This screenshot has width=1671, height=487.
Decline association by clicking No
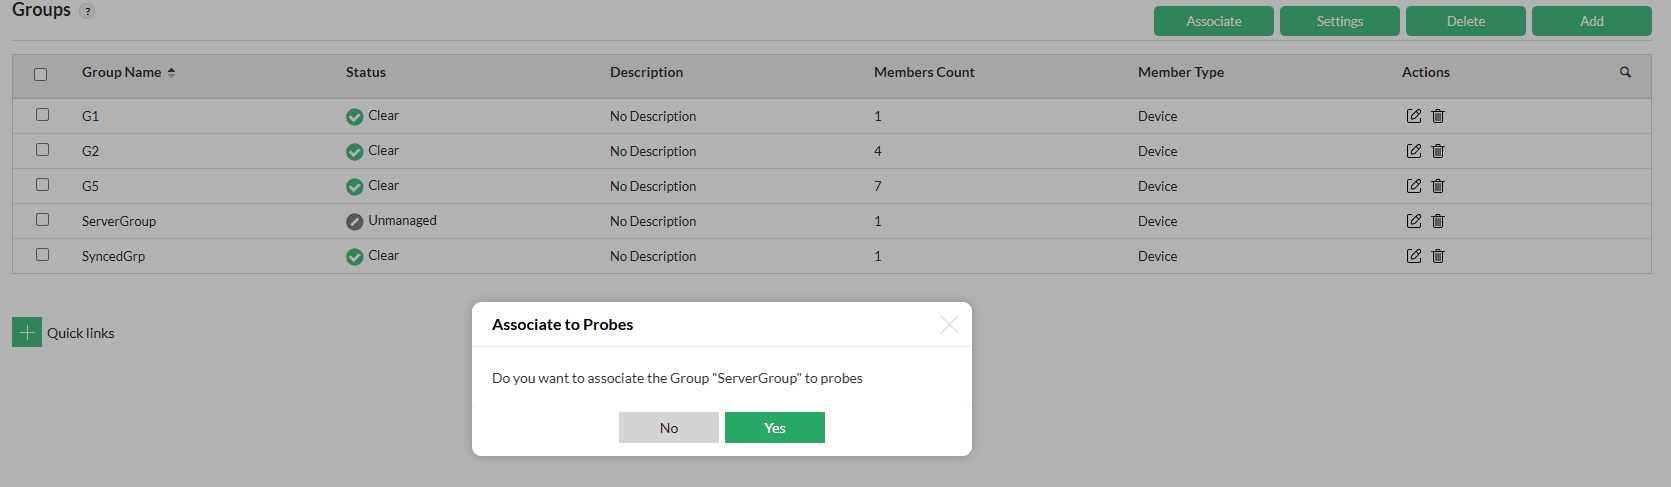pyautogui.click(x=668, y=427)
